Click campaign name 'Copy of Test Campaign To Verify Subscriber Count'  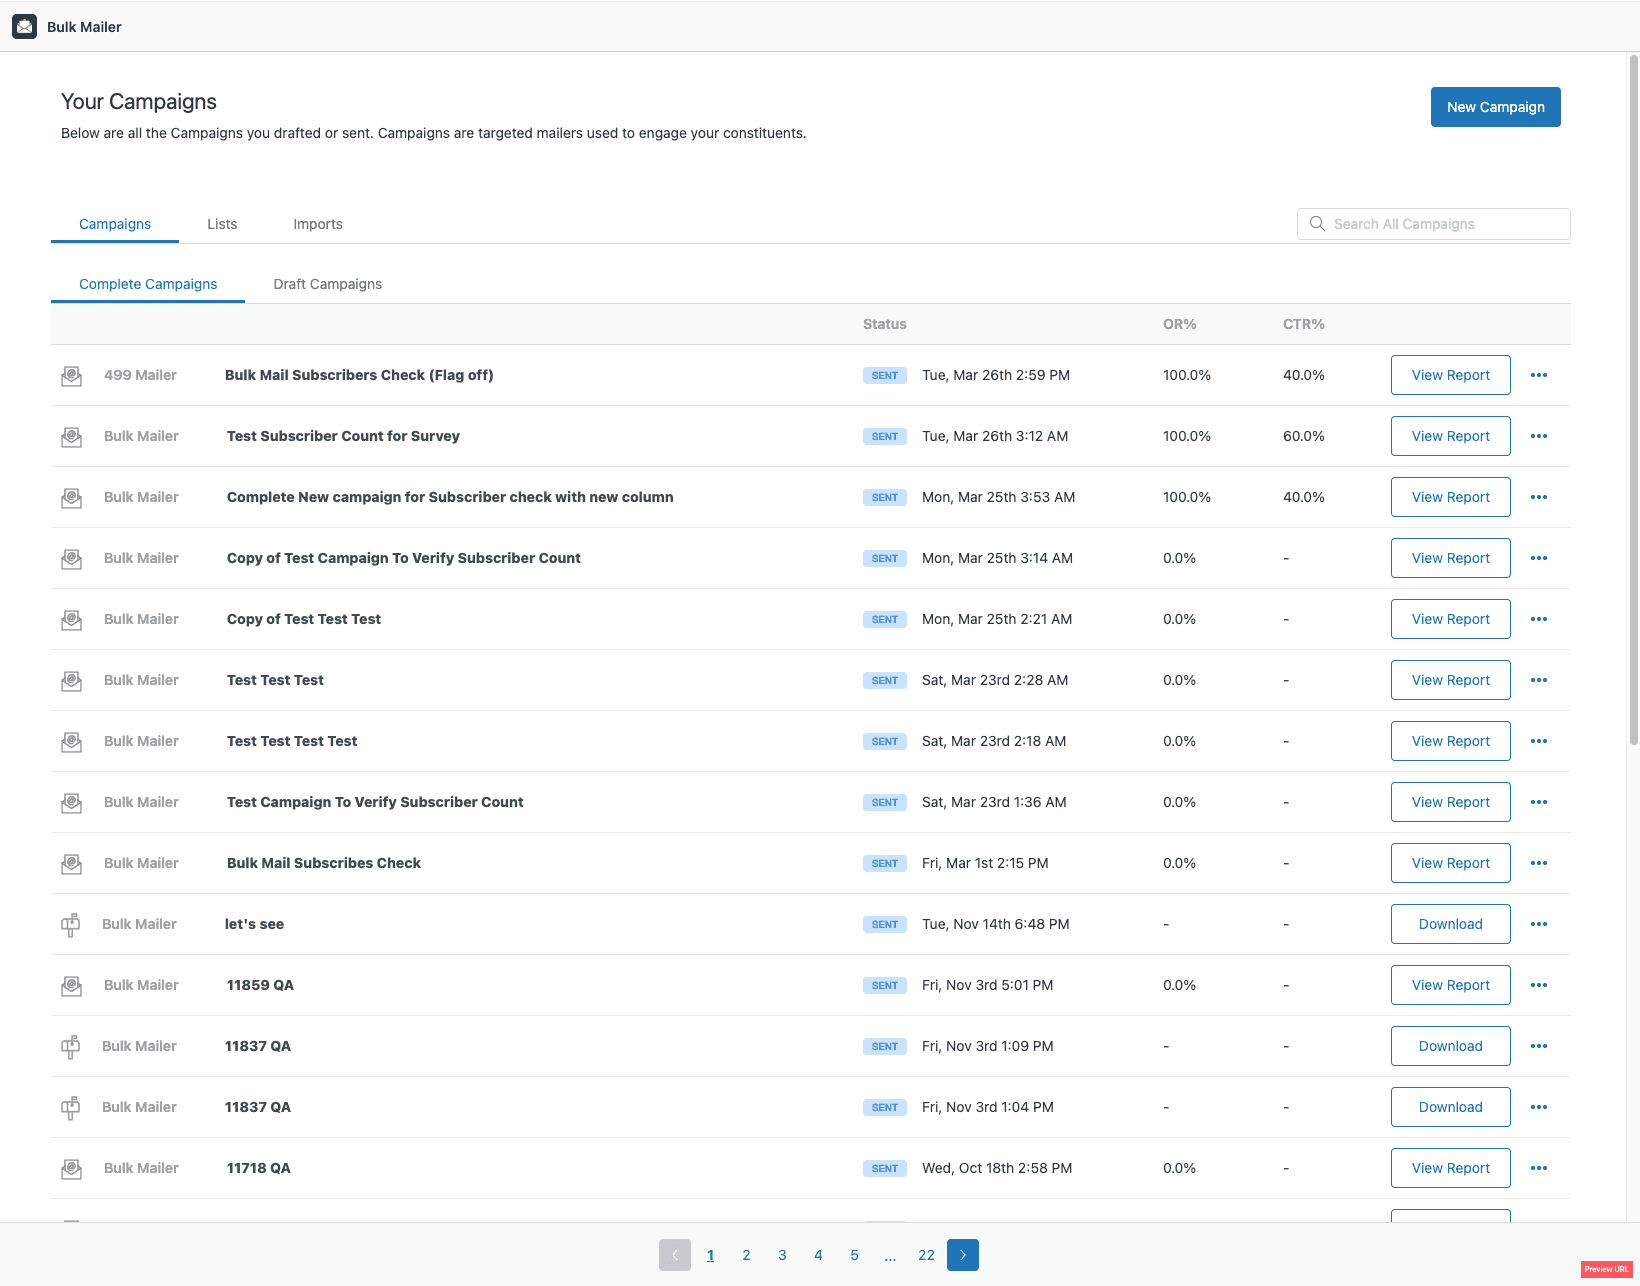coord(404,558)
